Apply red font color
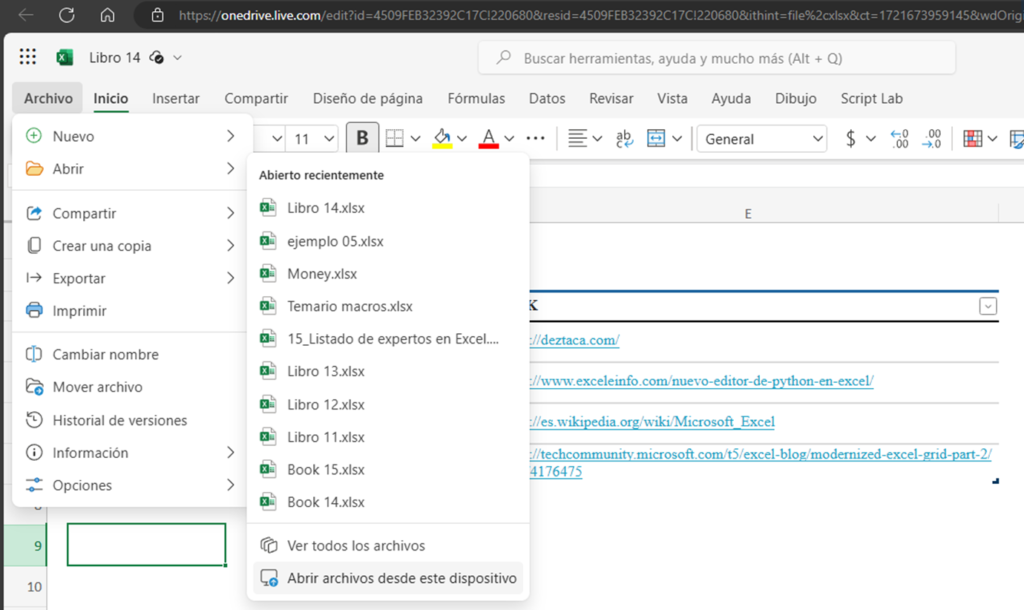The image size is (1024, 610). pyautogui.click(x=488, y=138)
